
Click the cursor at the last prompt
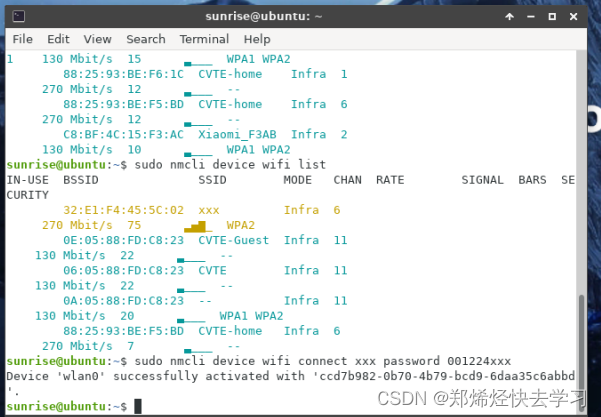point(138,406)
